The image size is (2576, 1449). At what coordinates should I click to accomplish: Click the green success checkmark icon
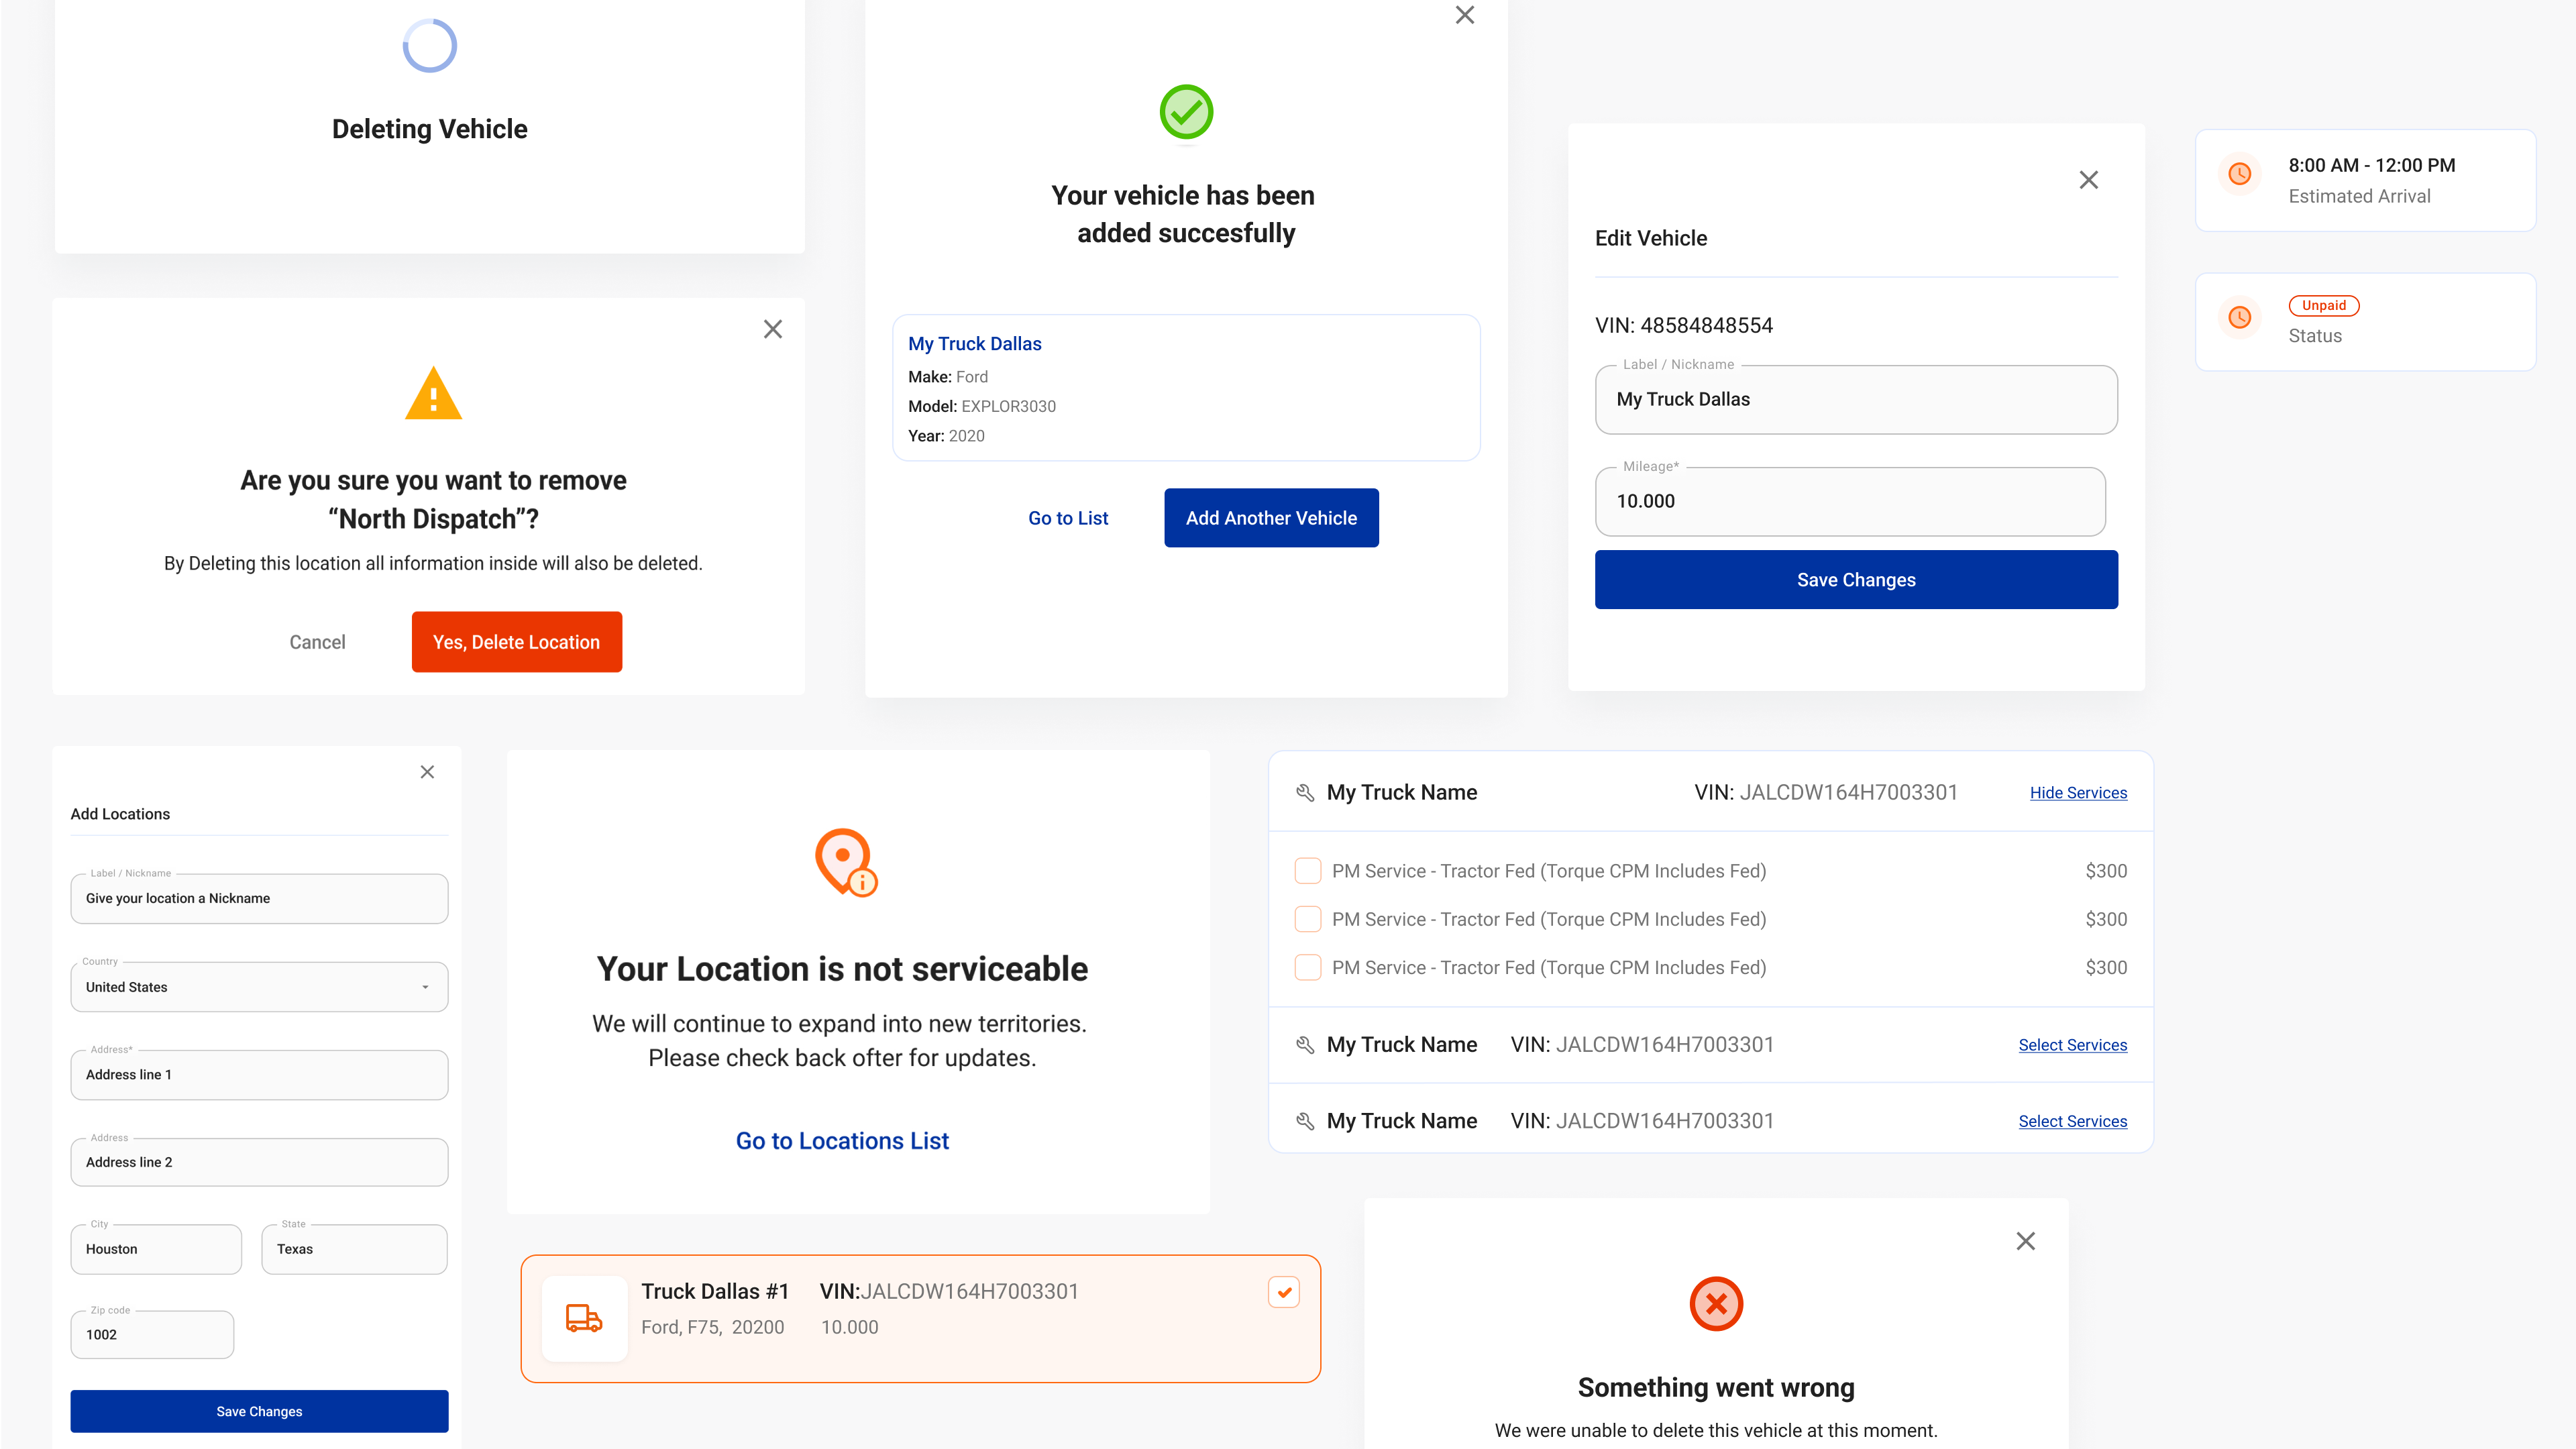(x=1186, y=112)
